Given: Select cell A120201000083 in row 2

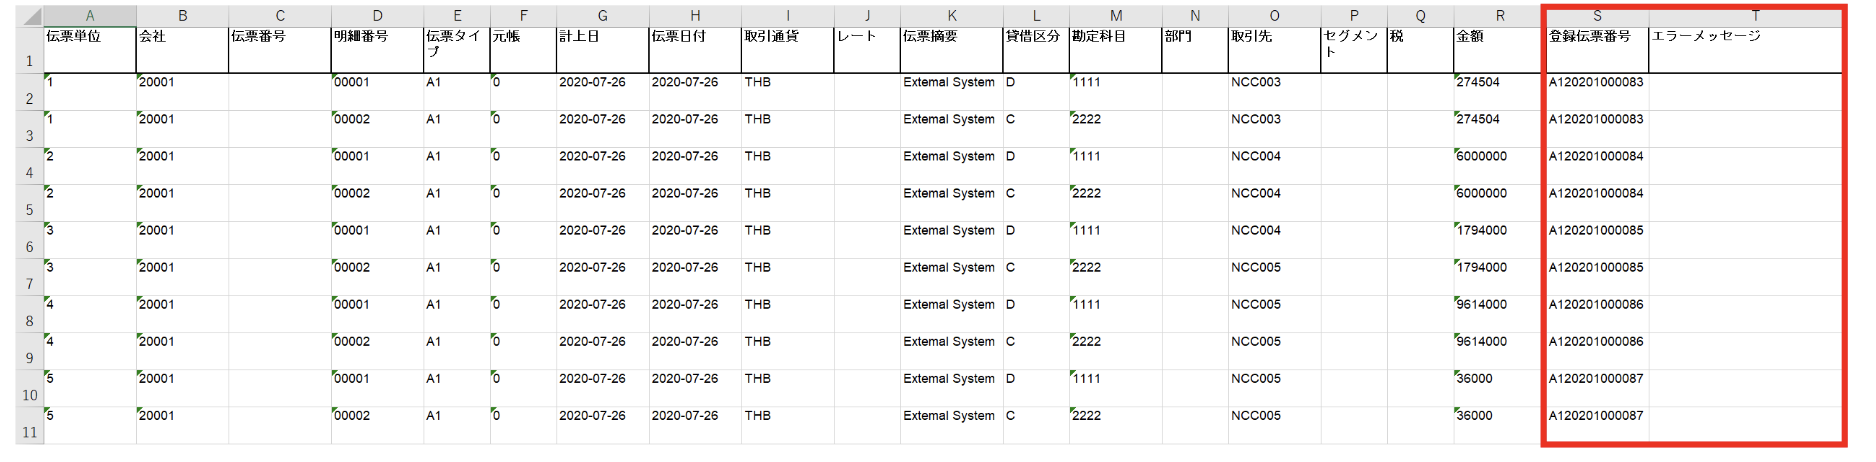Looking at the screenshot, I should [1596, 83].
